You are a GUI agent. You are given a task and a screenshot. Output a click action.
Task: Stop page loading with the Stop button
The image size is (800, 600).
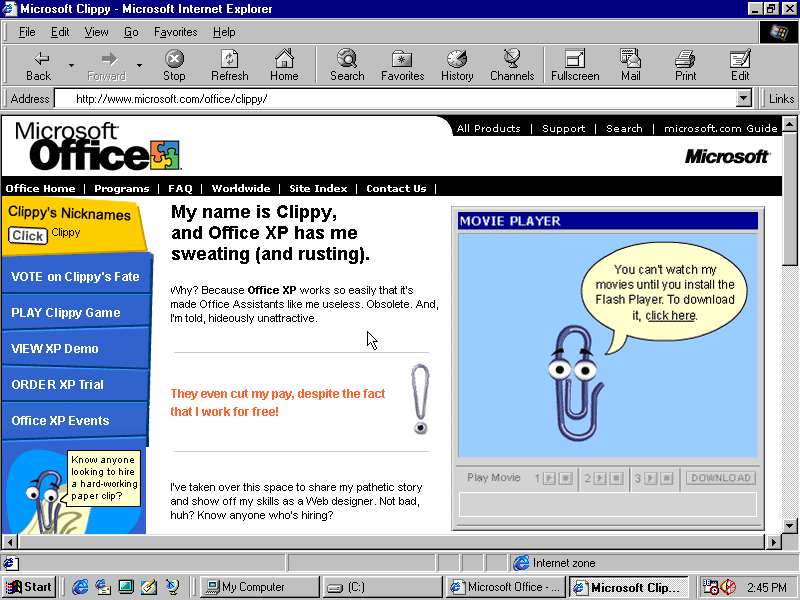point(174,66)
